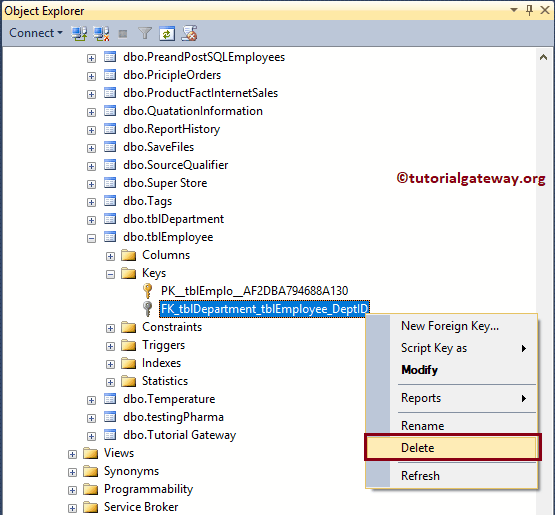Click the dbo.tblDepartment table icon

tap(110, 219)
